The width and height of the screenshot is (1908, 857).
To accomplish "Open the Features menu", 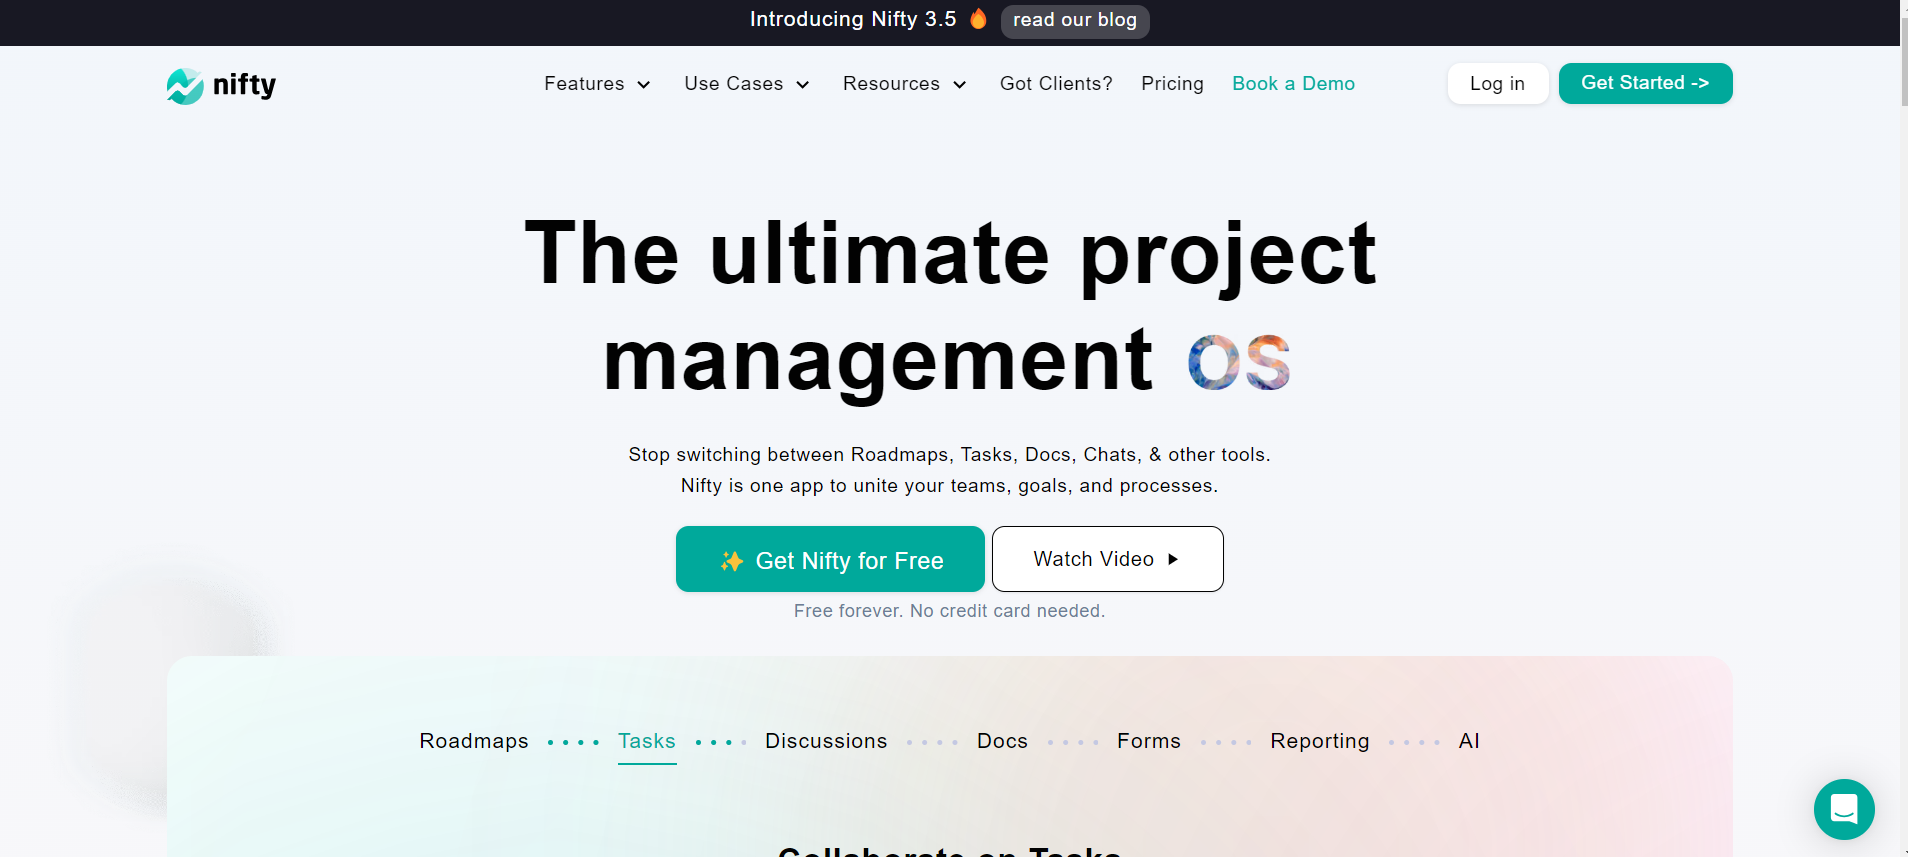I will (x=597, y=84).
